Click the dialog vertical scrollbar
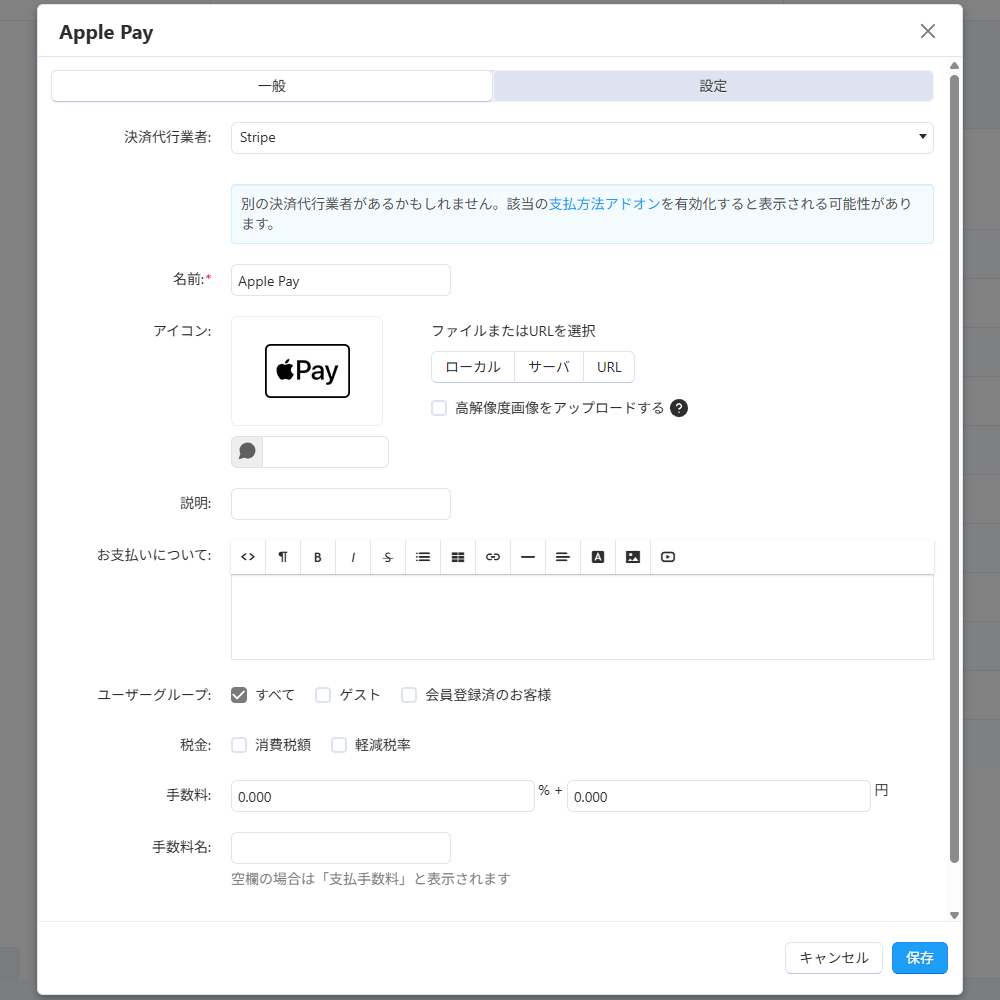The image size is (1000, 1000). pos(955,469)
